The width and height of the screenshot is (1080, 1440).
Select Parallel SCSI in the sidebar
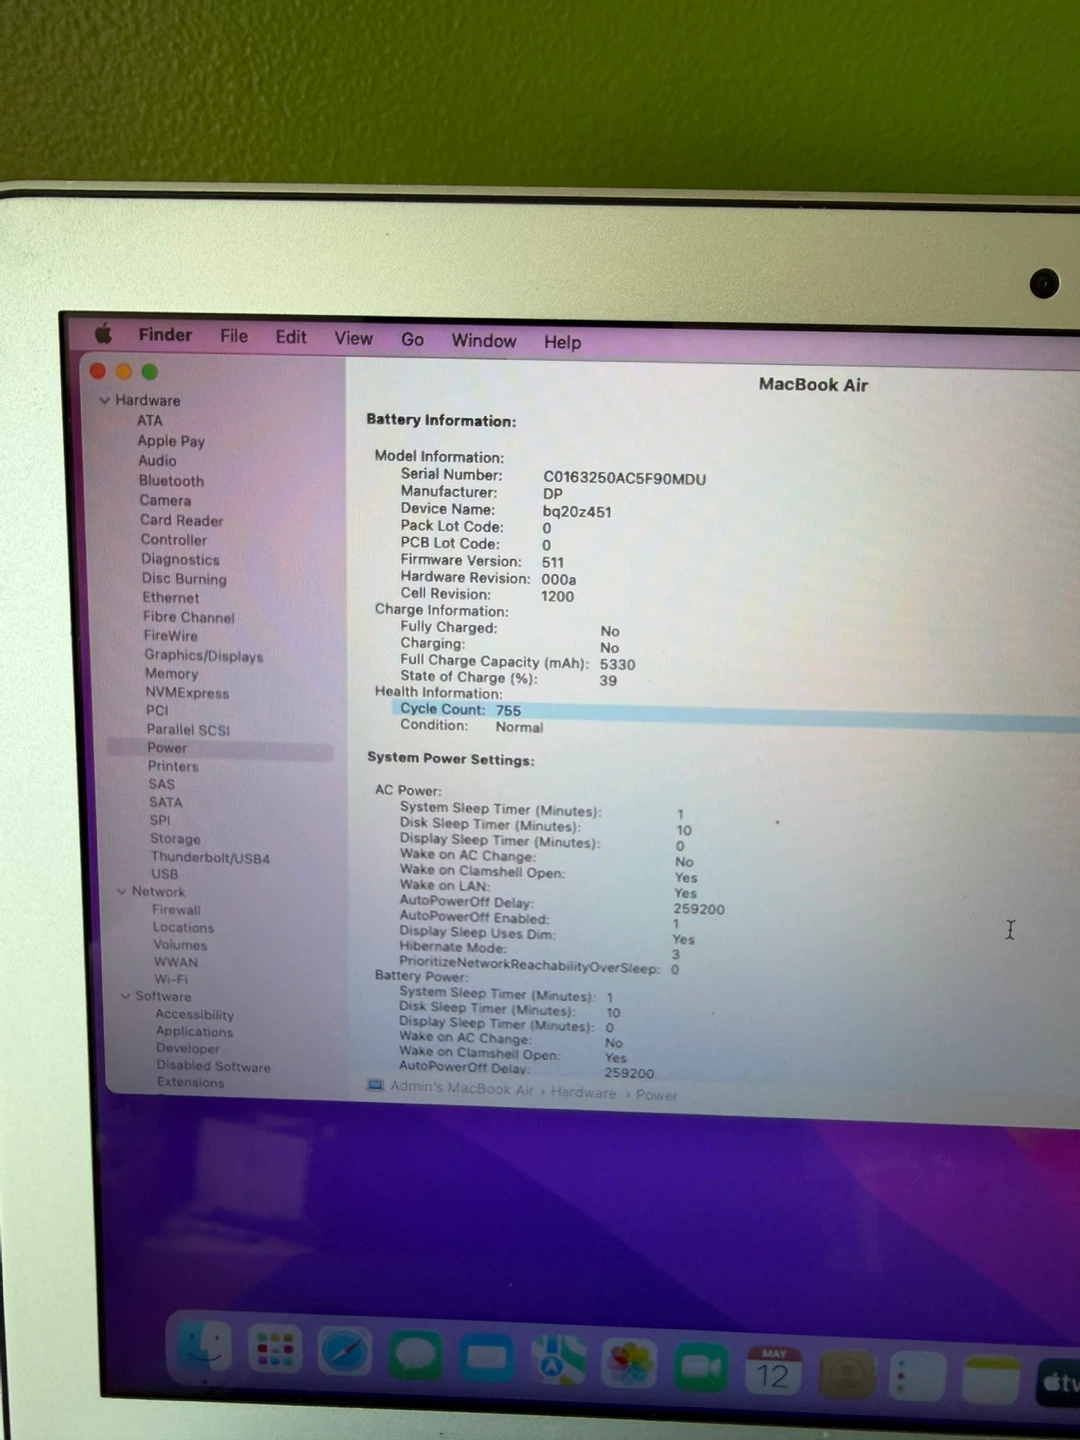(x=188, y=729)
